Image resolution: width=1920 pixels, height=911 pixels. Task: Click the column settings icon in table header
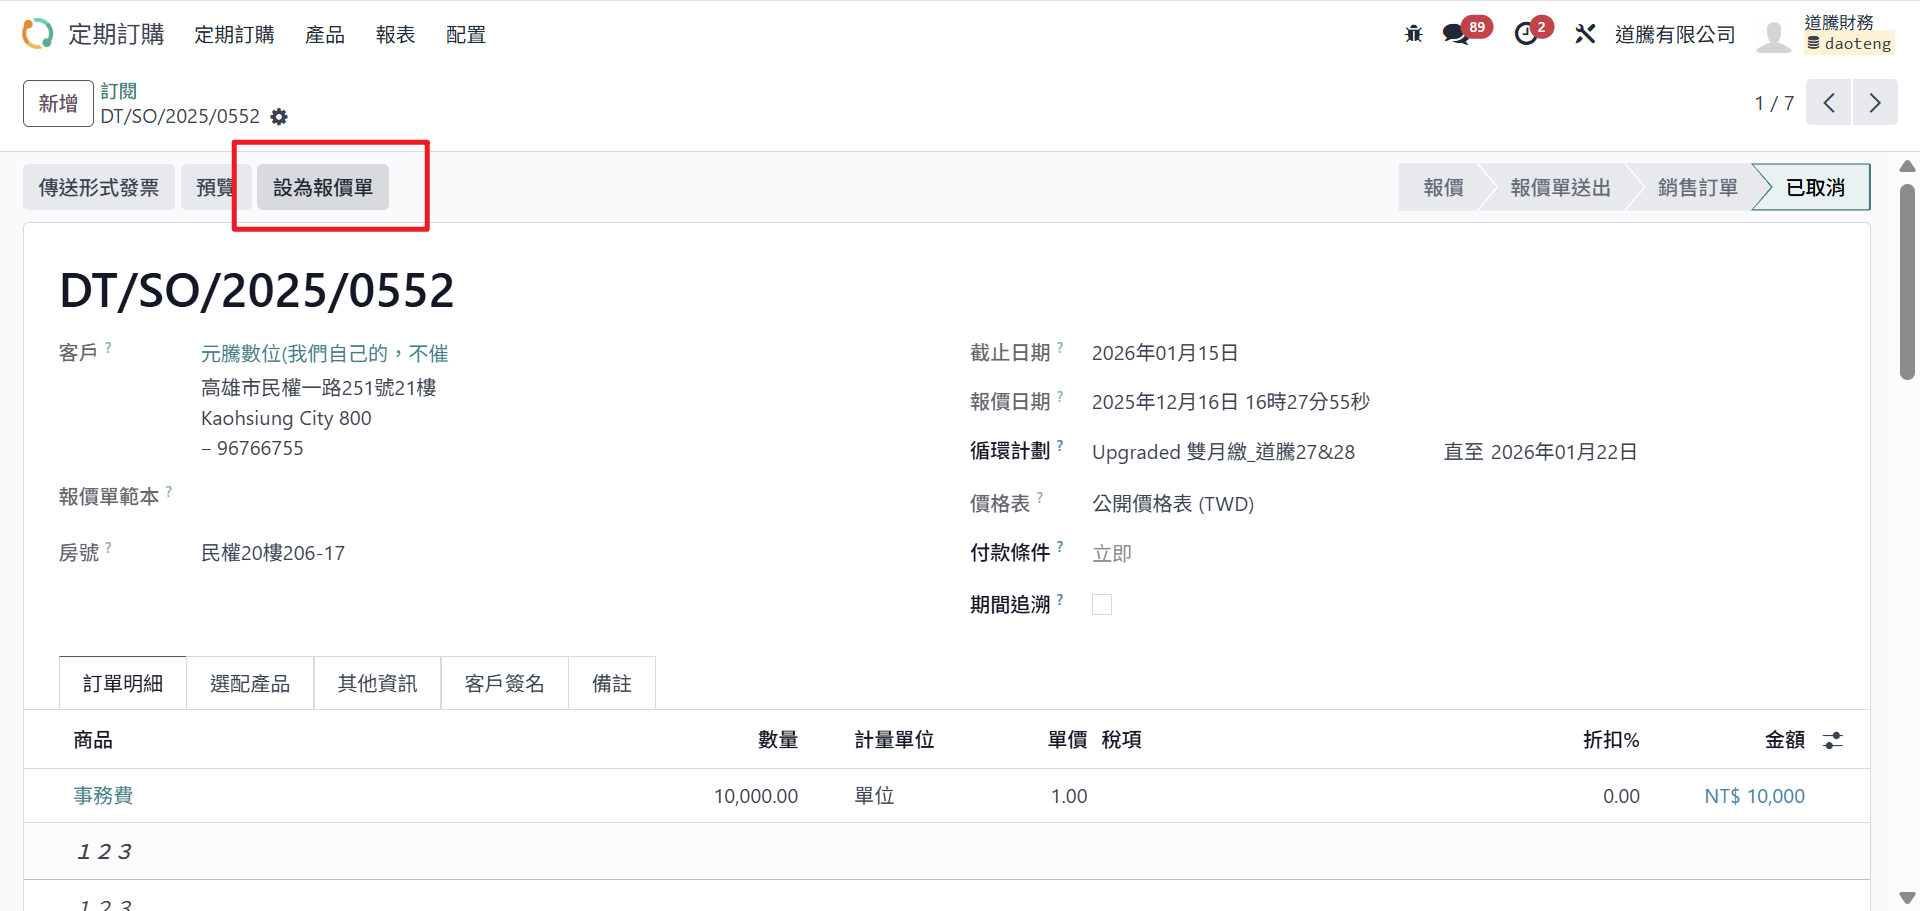(x=1832, y=740)
